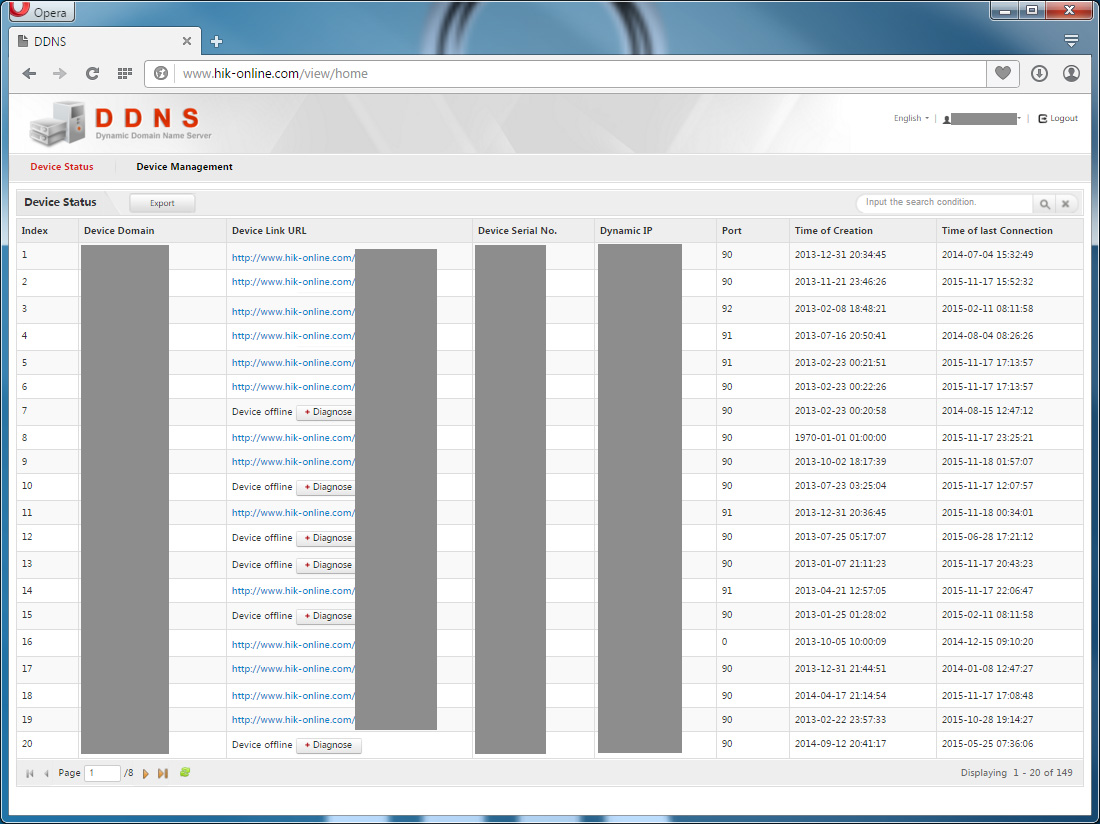Sort by the Port column header
The image size is (1100, 824).
(753, 231)
